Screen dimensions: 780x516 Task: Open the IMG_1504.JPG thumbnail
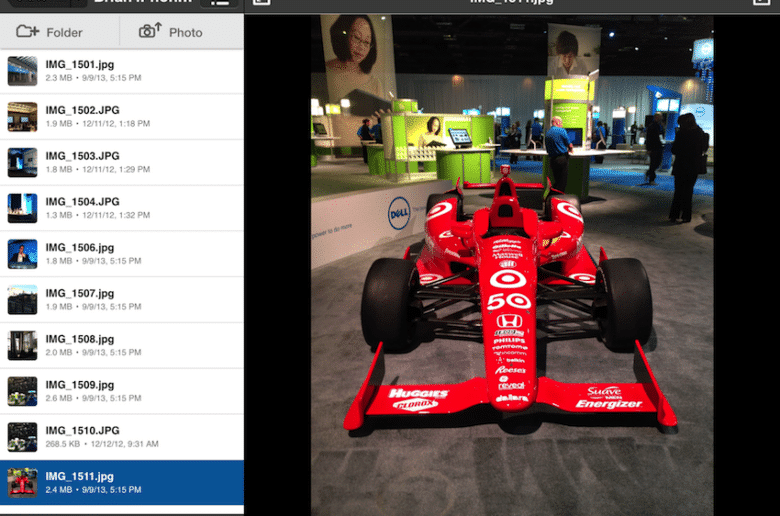point(22,208)
